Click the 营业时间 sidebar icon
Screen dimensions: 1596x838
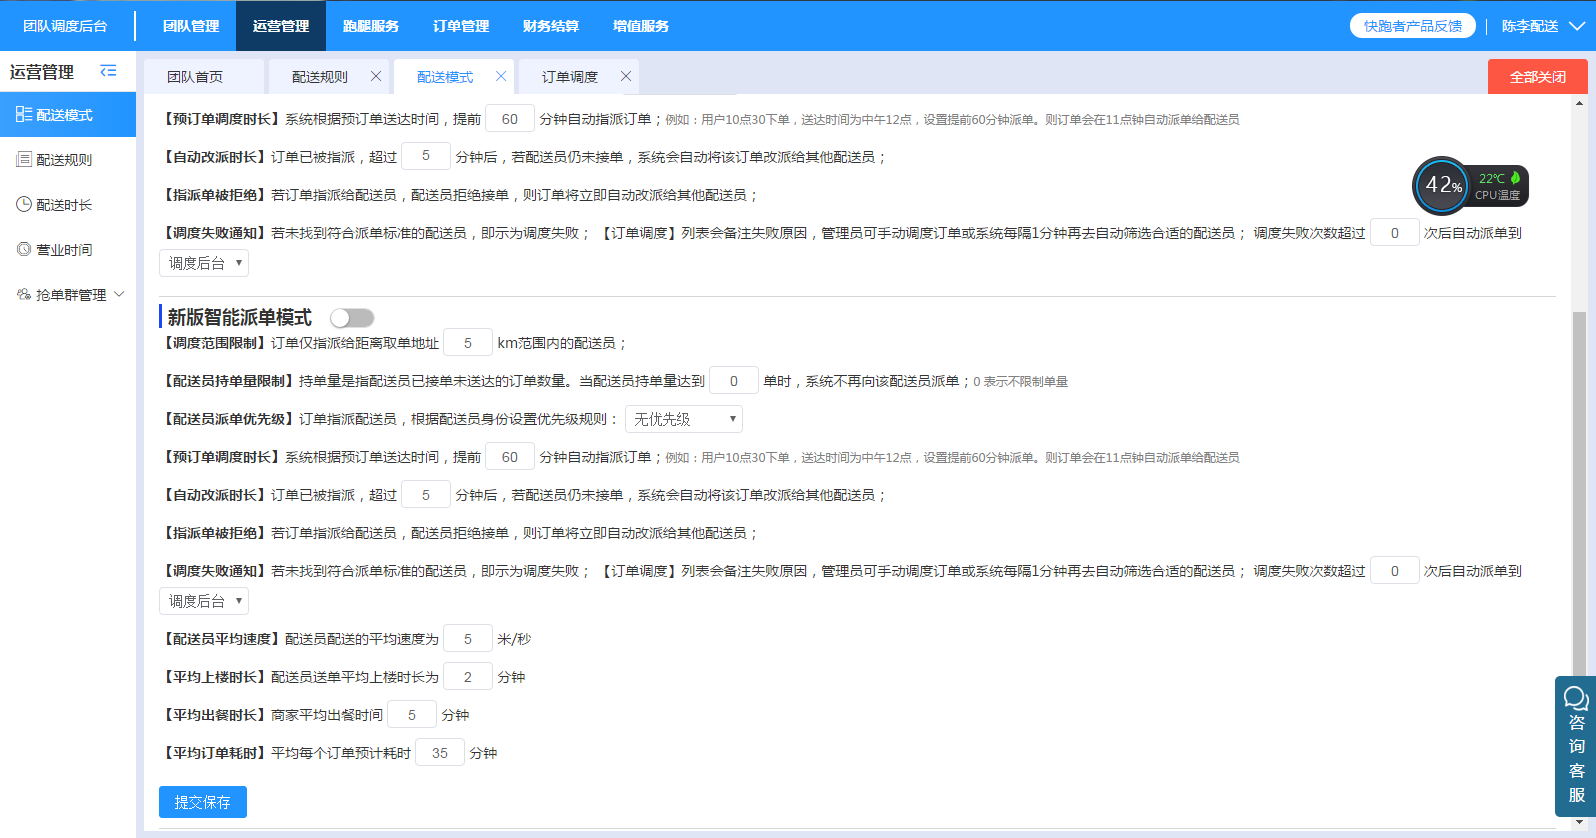pyautogui.click(x=24, y=249)
